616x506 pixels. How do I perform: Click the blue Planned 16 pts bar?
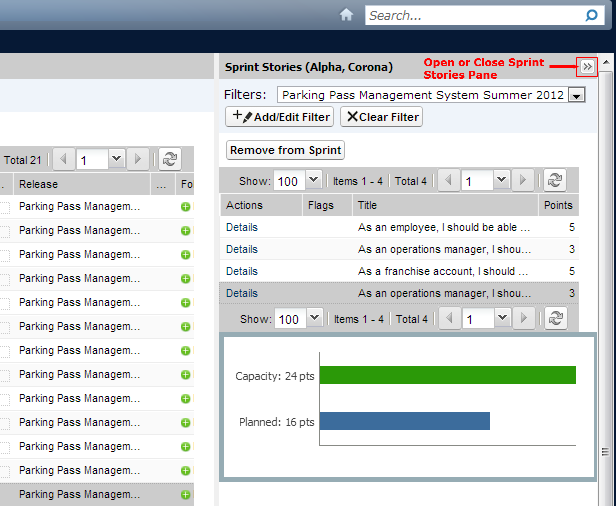405,421
